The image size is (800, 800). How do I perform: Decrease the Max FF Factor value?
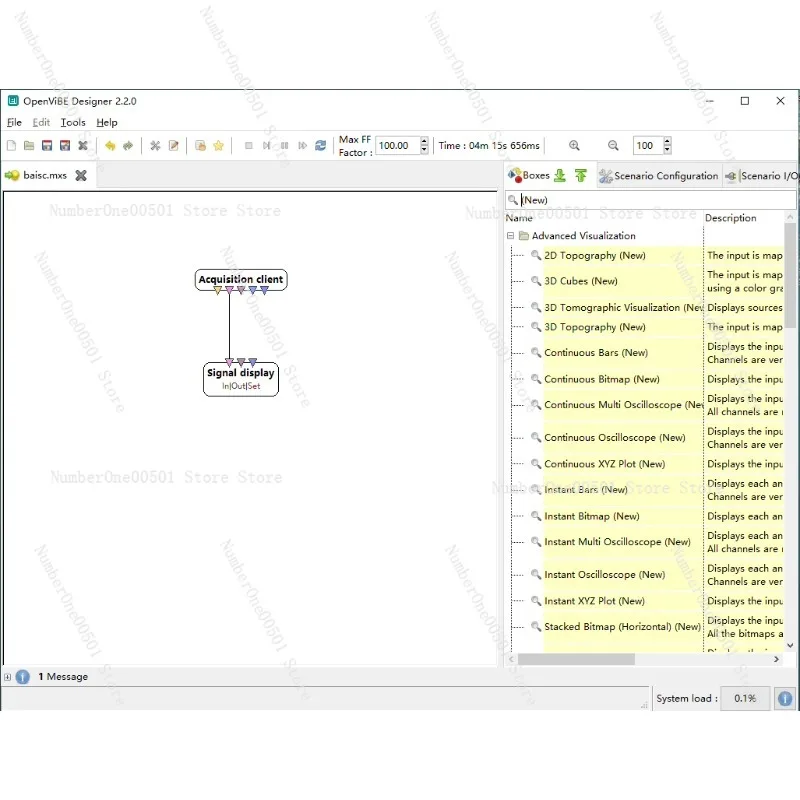click(x=424, y=150)
